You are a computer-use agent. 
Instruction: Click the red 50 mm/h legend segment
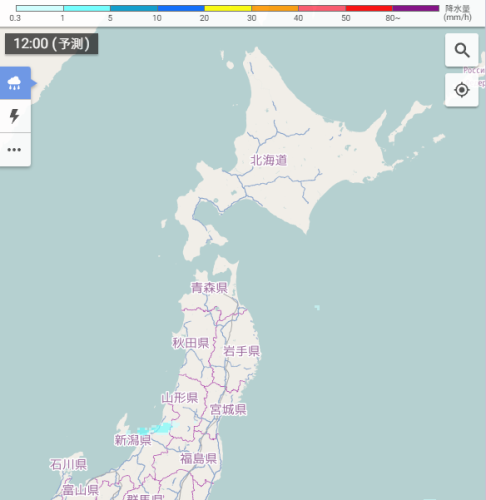coord(369,8)
